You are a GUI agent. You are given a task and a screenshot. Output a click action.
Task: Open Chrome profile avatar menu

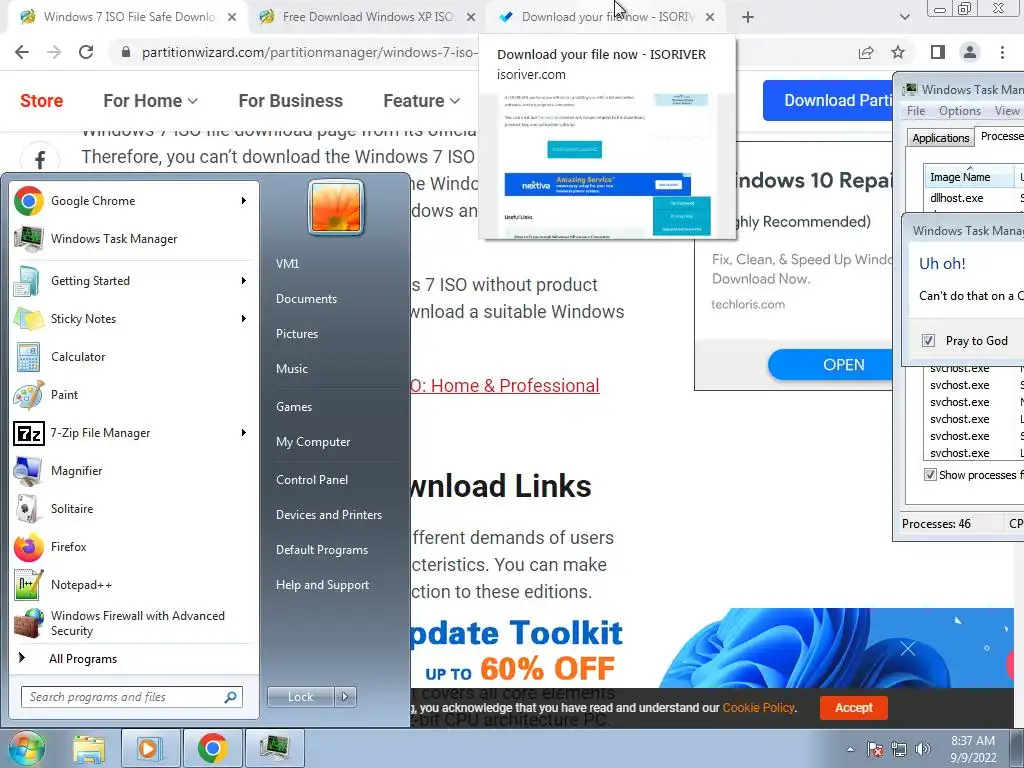pos(970,52)
